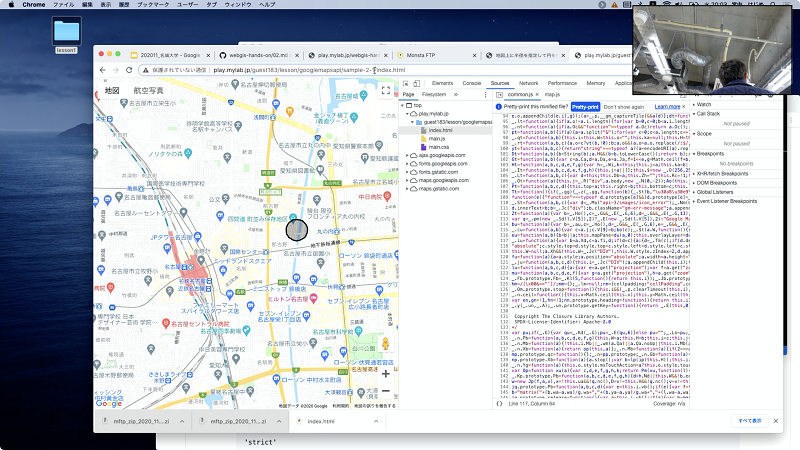Viewport: 800px width, 450px height.
Task: Zoom in on the map with the plus button
Action: pos(386,374)
